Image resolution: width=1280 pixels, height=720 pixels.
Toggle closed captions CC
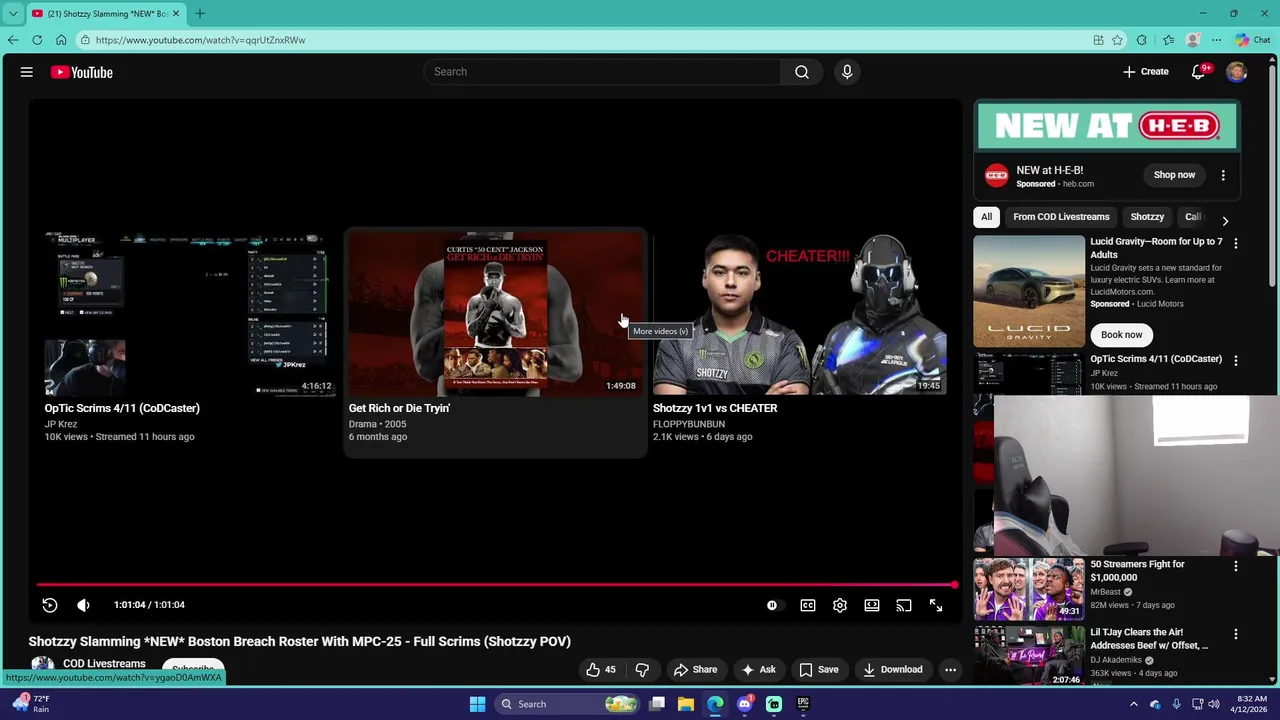click(x=808, y=605)
